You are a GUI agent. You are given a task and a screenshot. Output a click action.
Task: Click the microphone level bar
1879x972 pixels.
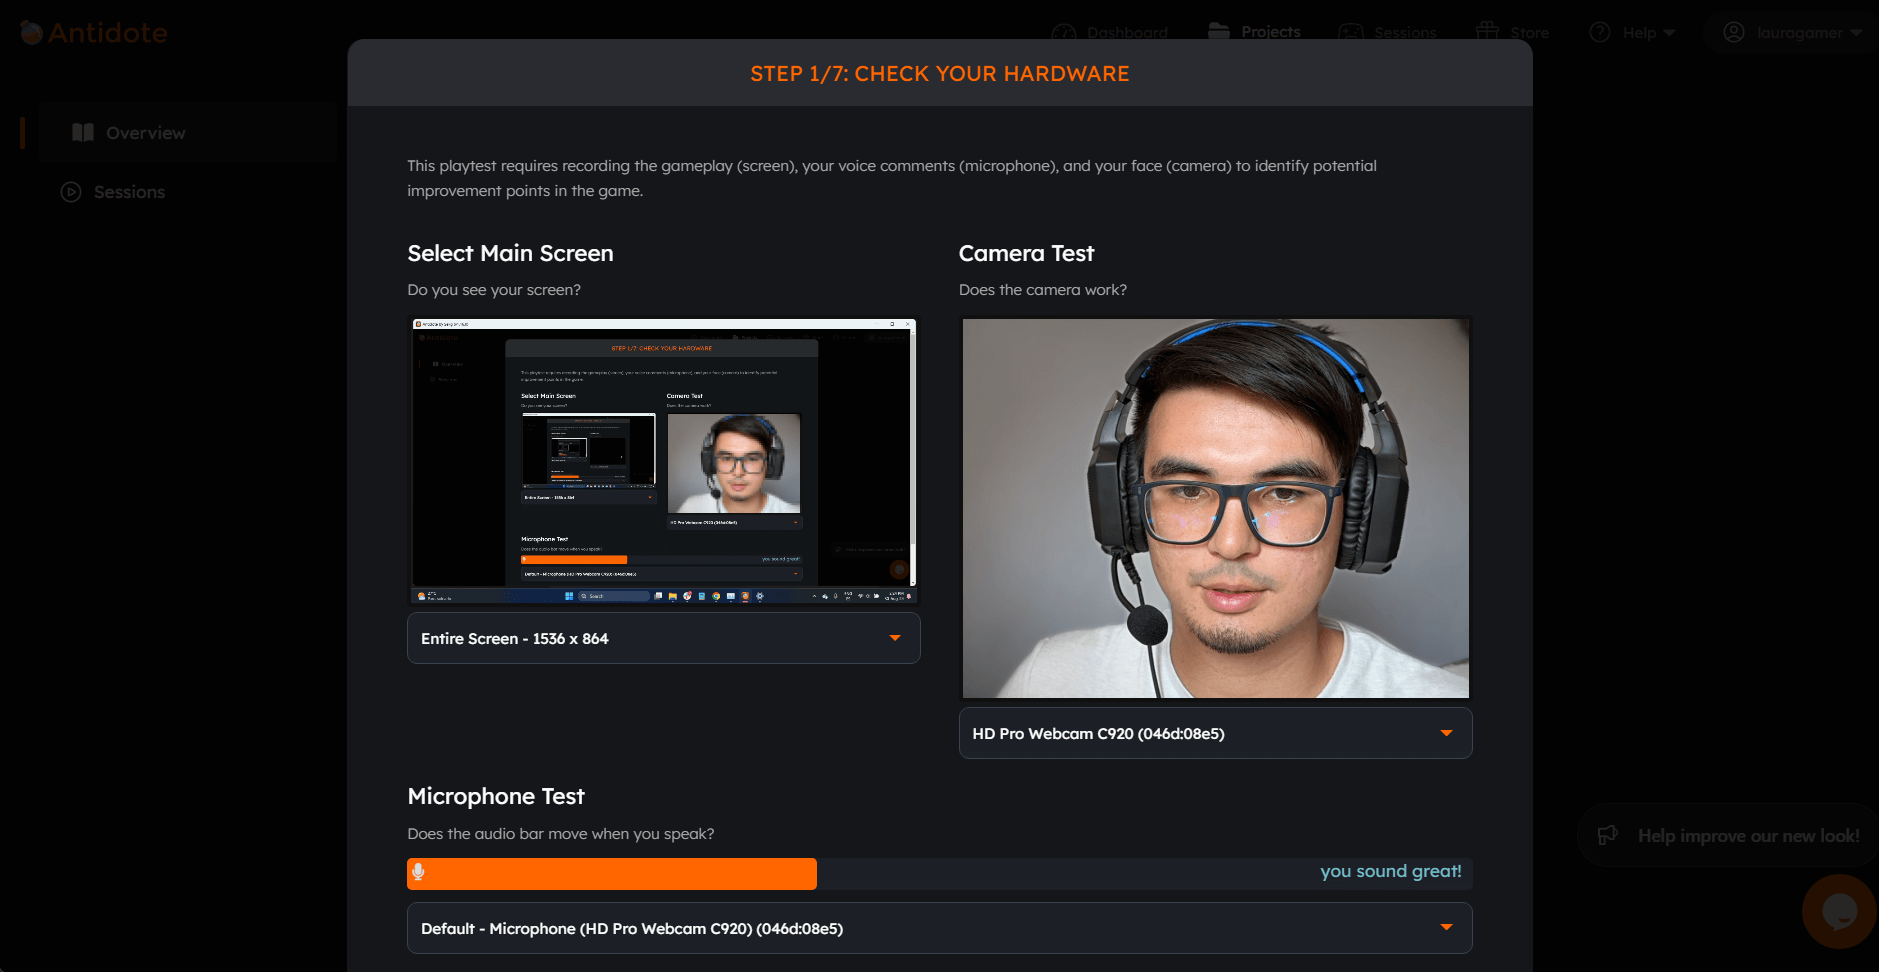pyautogui.click(x=611, y=872)
